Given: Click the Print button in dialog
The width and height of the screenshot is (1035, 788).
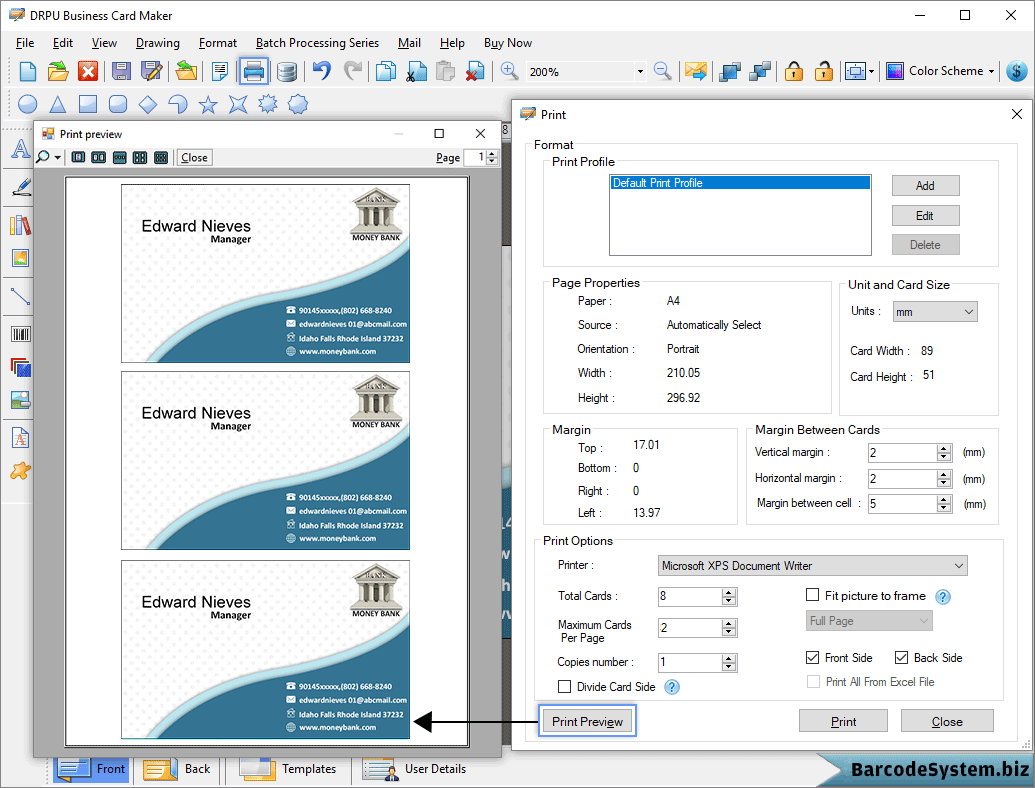Looking at the screenshot, I should 843,721.
